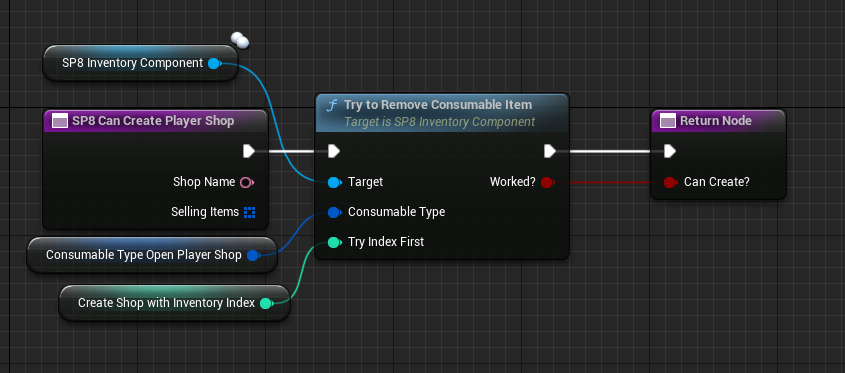The width and height of the screenshot is (845, 373).
Task: Select the SP8 Inventory Component variable node
Action: coord(140,63)
